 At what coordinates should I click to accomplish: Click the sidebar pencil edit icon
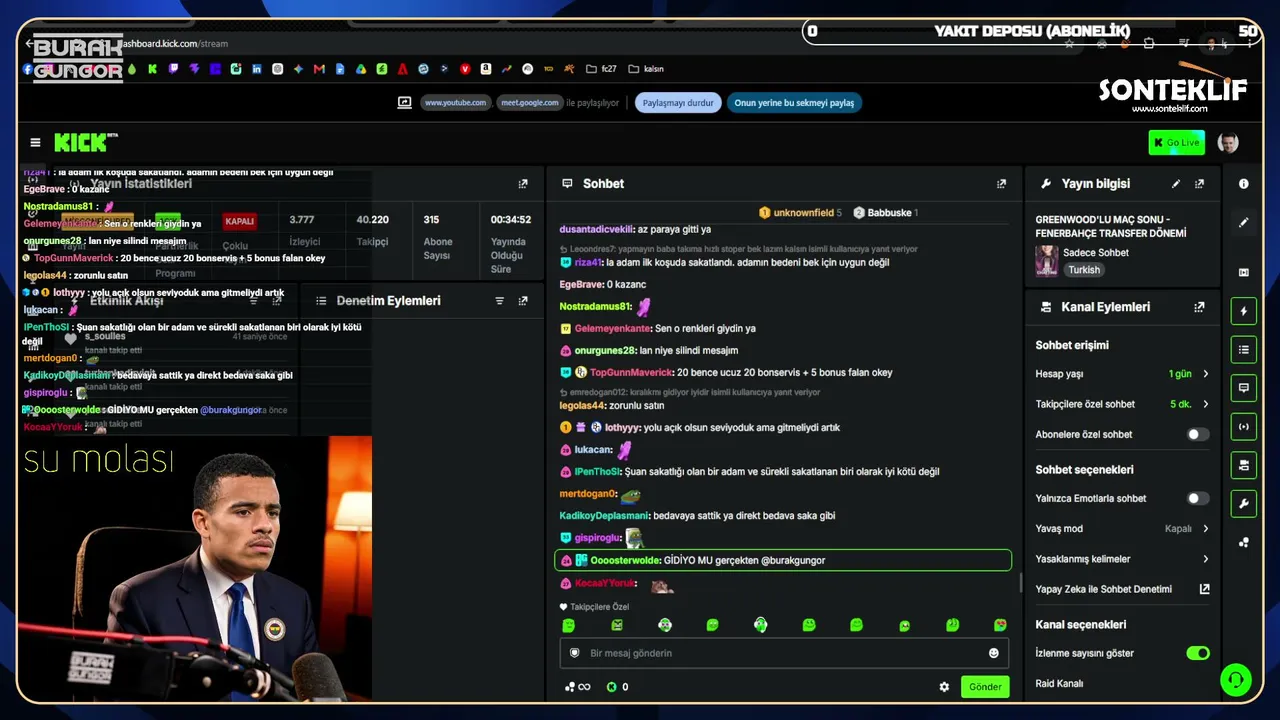[1244, 222]
